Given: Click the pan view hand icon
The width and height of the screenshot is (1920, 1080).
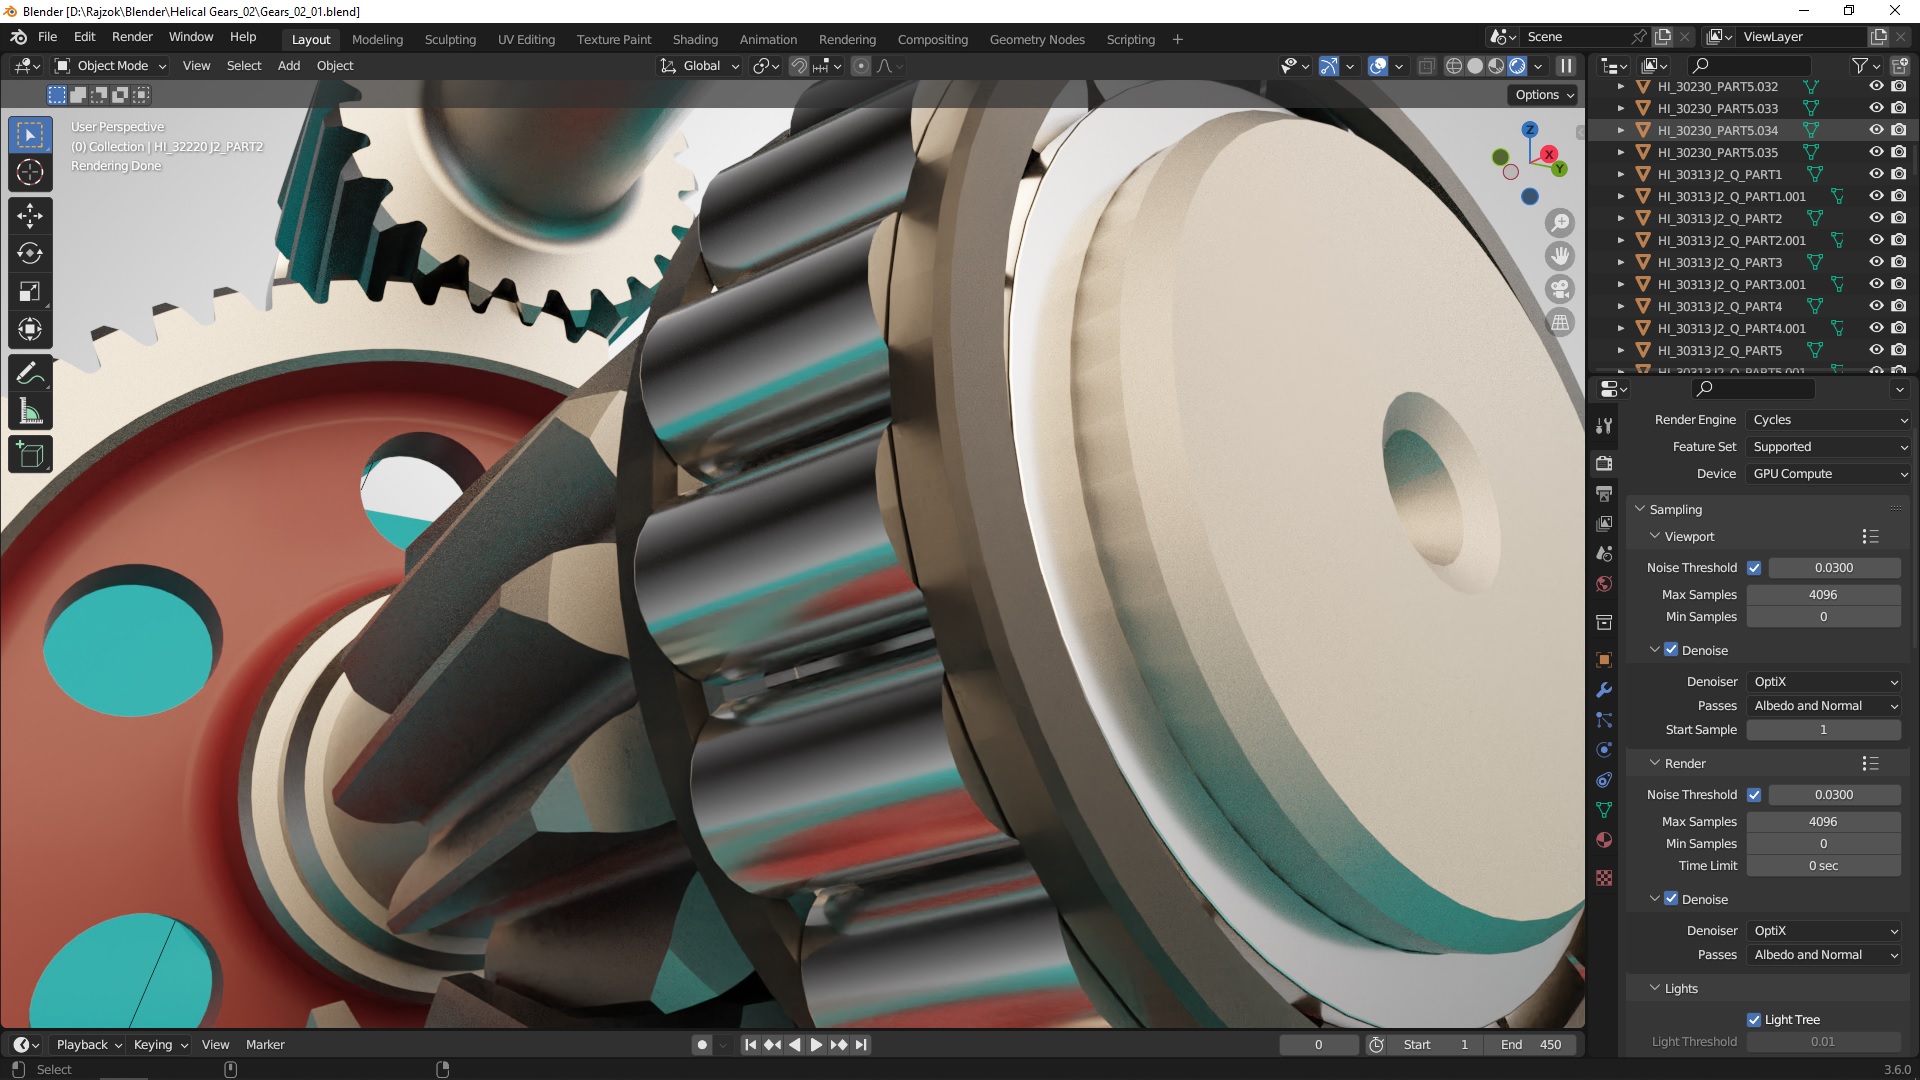Looking at the screenshot, I should [x=1560, y=256].
